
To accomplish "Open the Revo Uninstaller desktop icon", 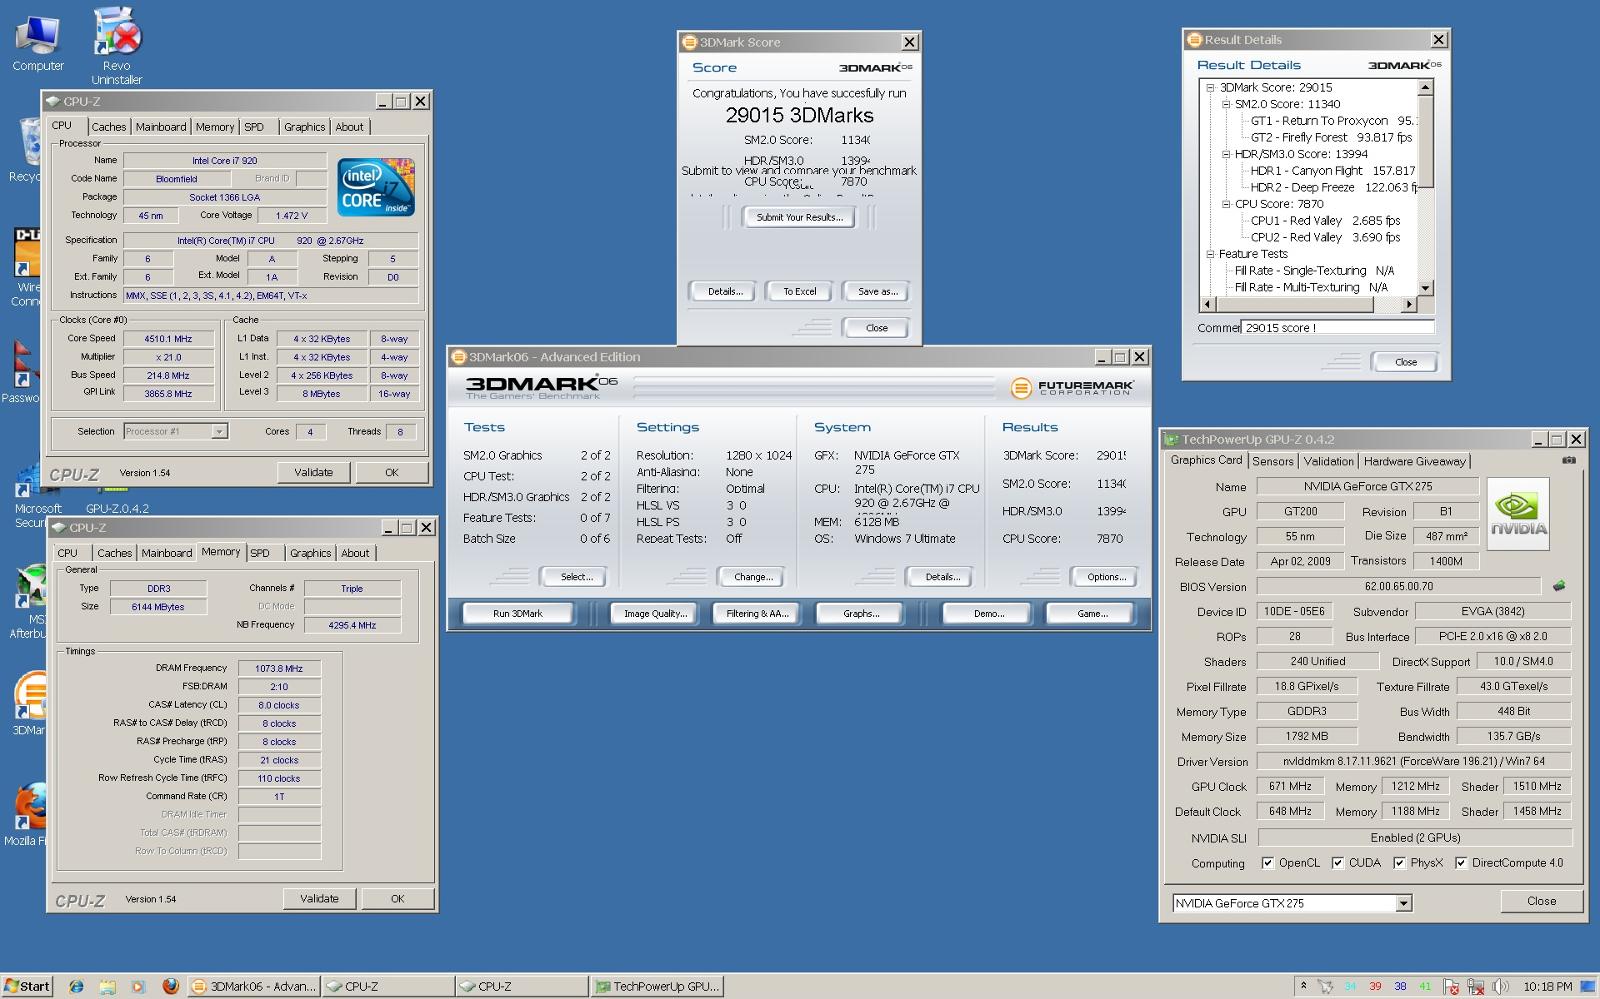I will 117,46.
